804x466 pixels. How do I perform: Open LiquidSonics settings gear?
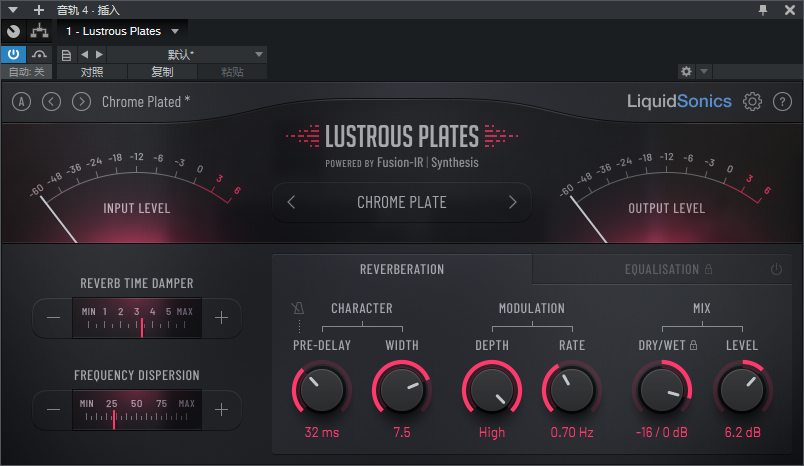[x=752, y=102]
